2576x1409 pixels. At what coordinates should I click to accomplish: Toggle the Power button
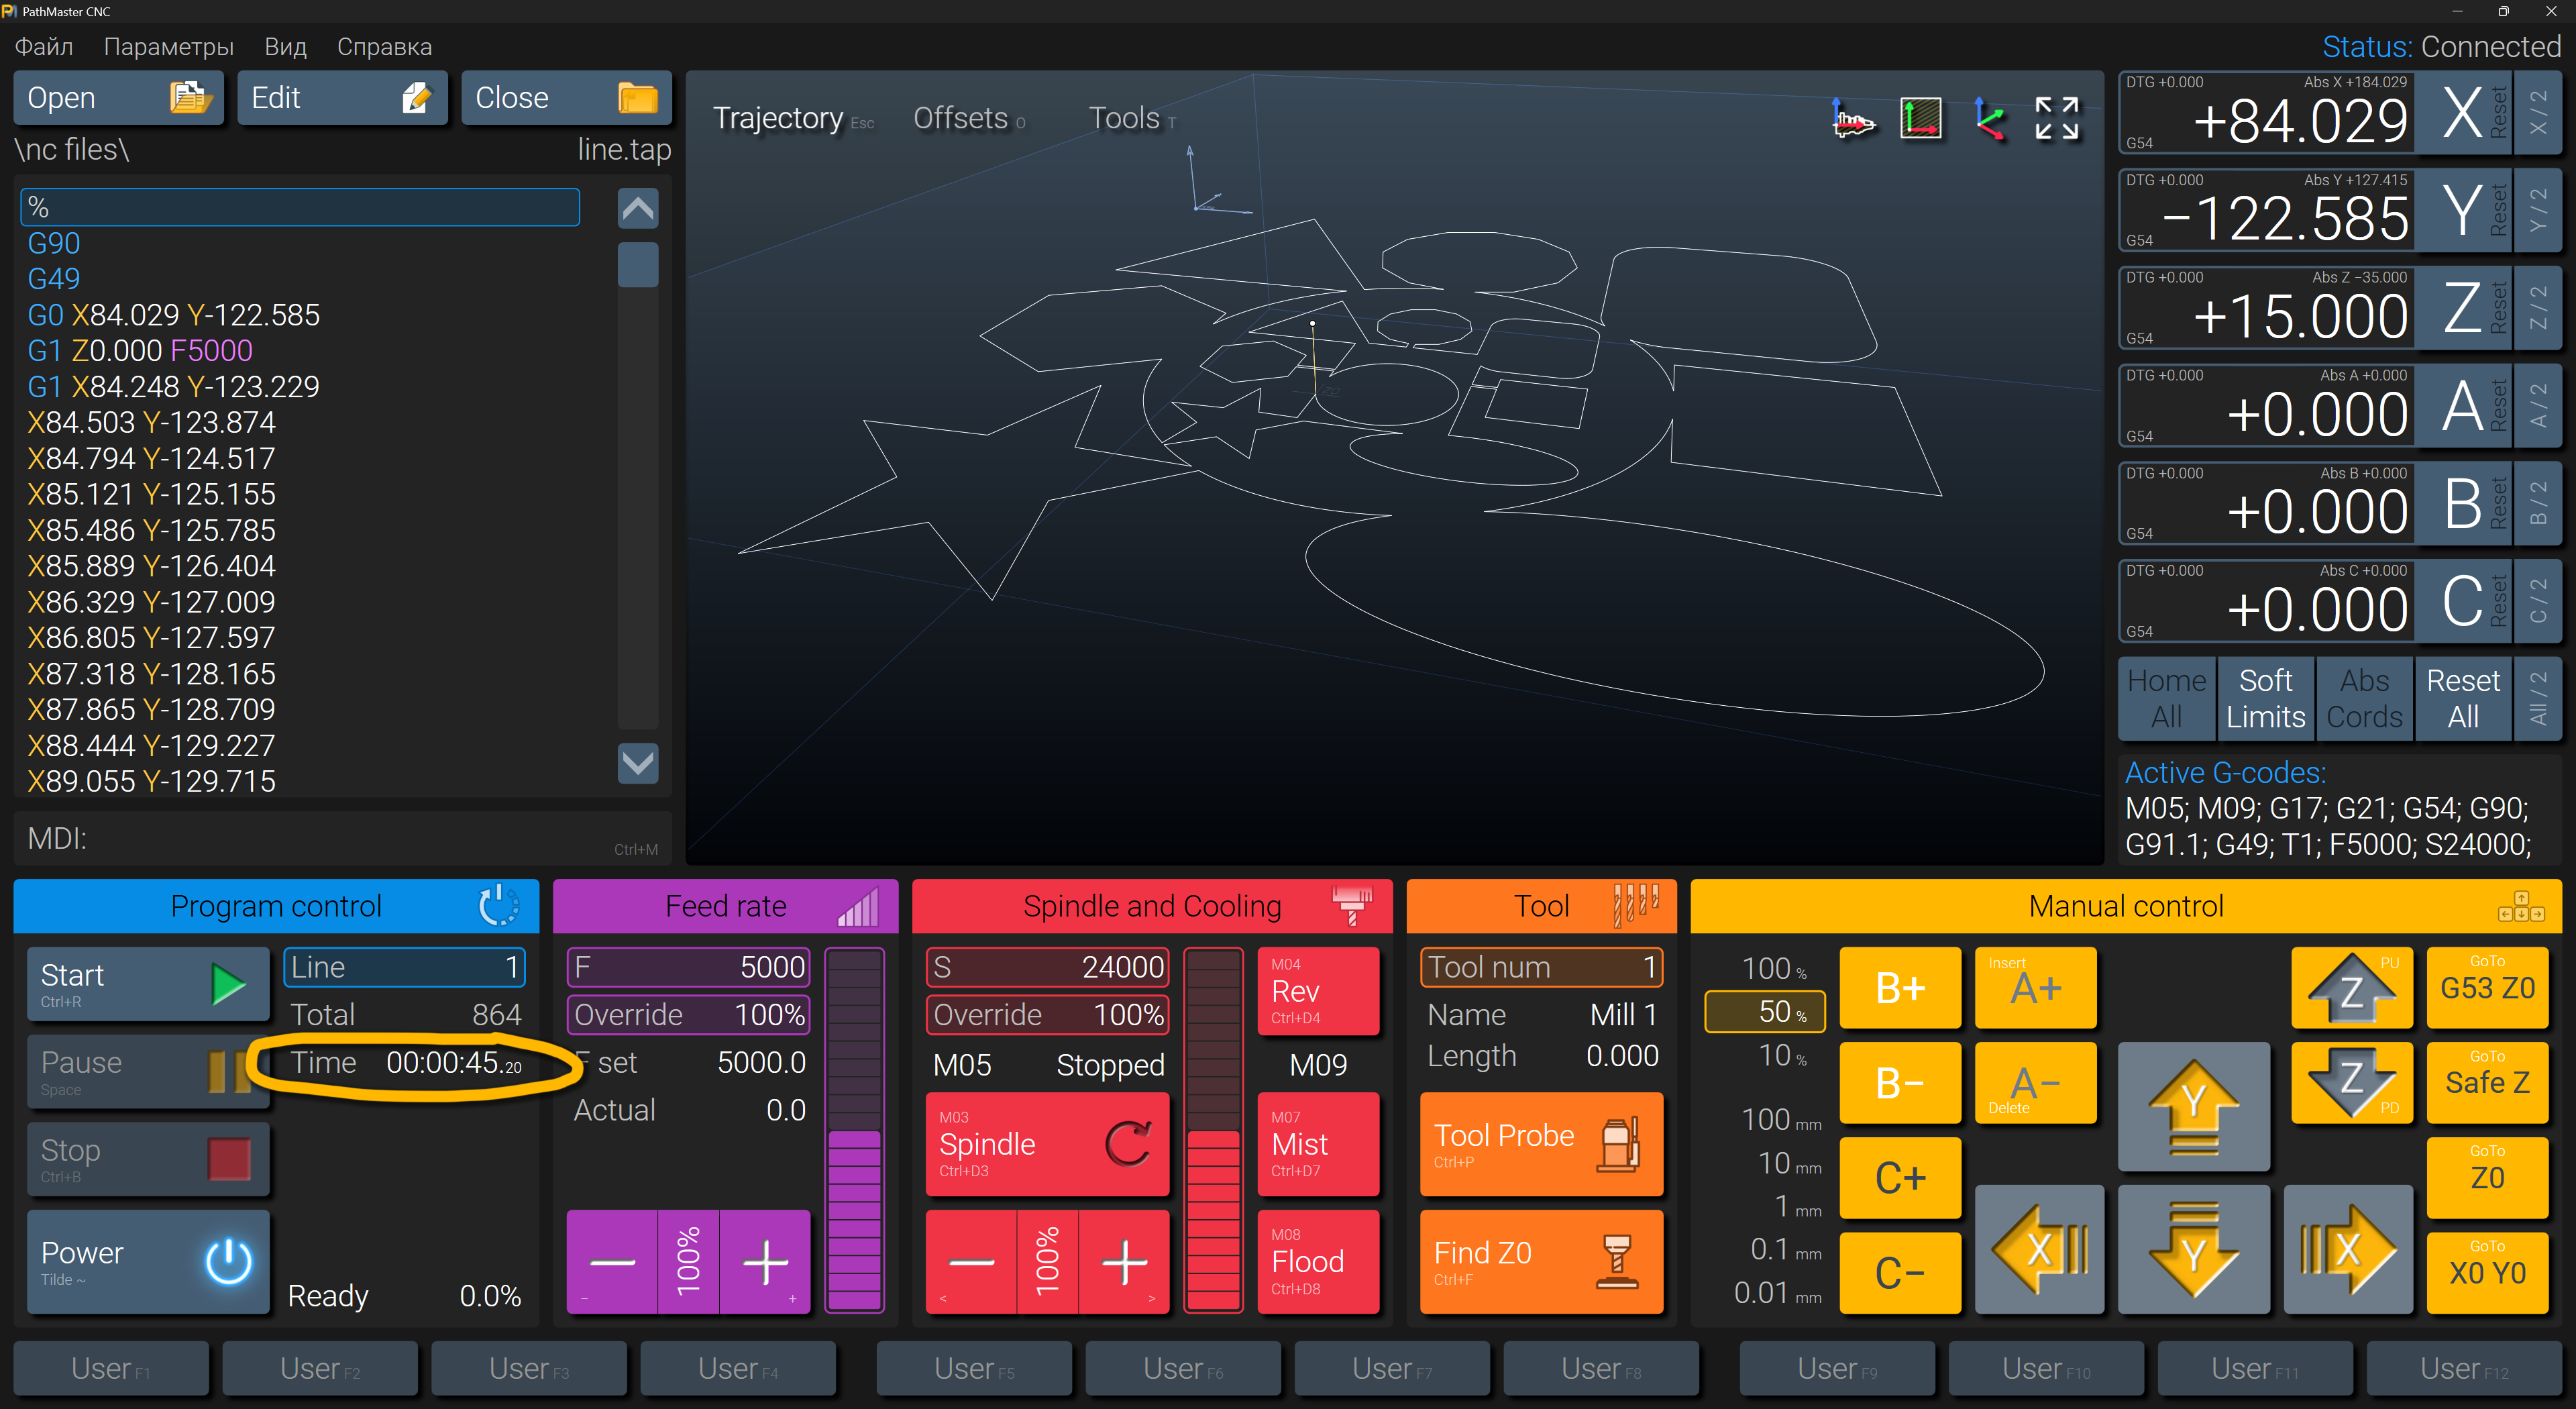pos(148,1261)
